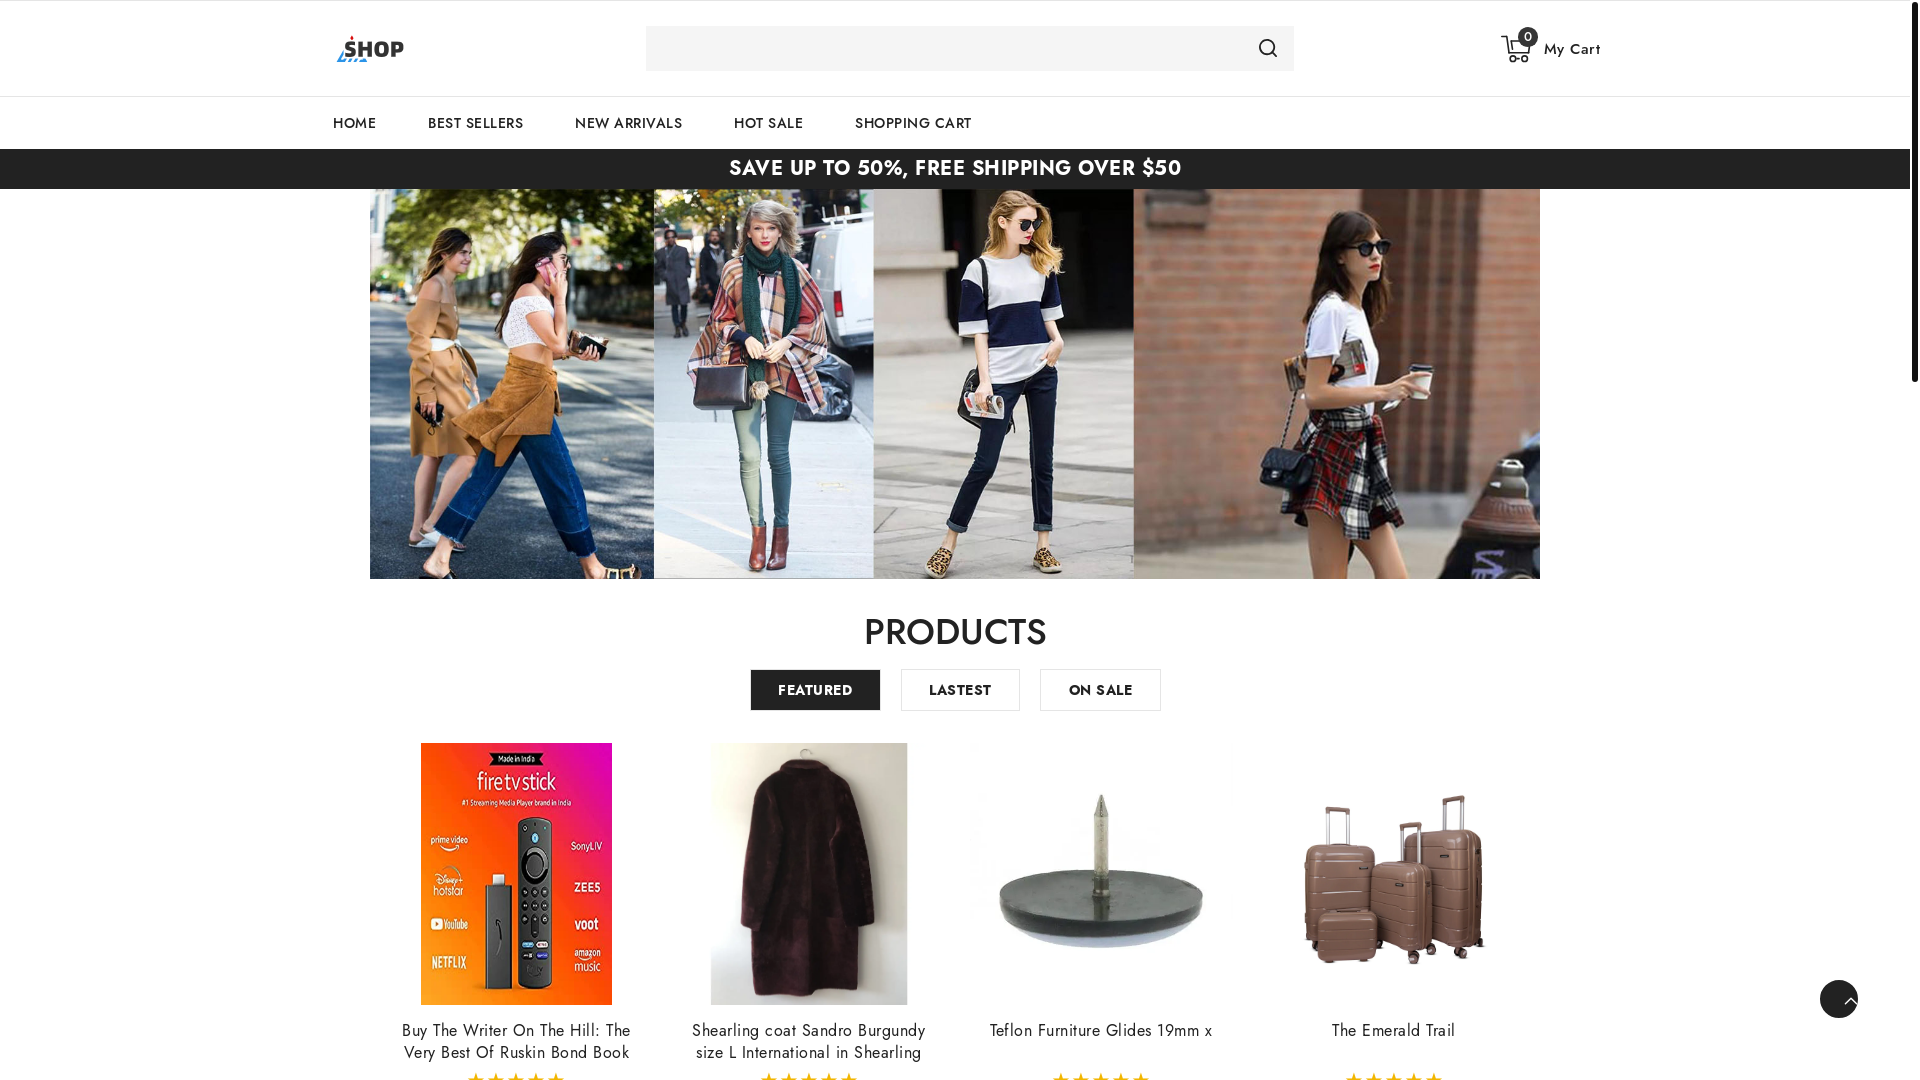This screenshot has height=1080, width=1920.
Task: Select the ON SALE products tab
Action: [1100, 690]
